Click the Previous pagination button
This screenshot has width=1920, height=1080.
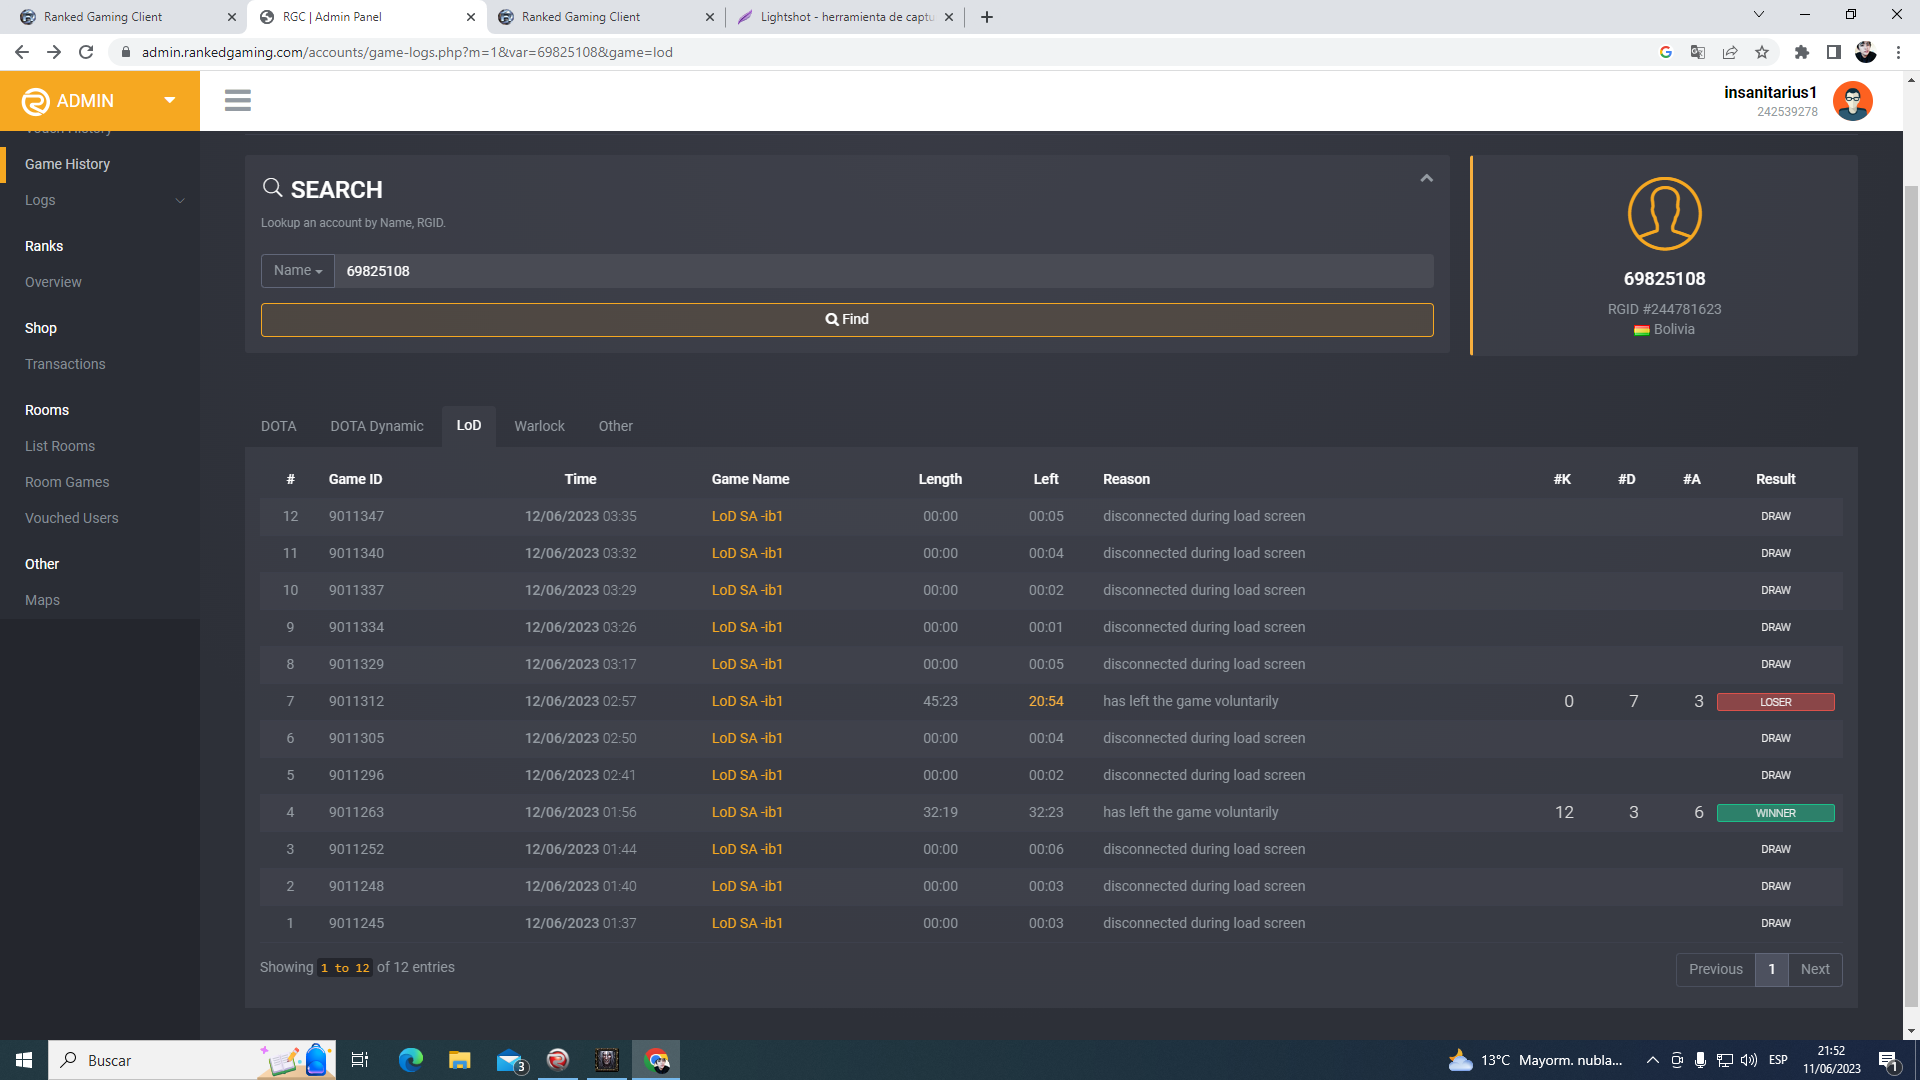click(1715, 969)
